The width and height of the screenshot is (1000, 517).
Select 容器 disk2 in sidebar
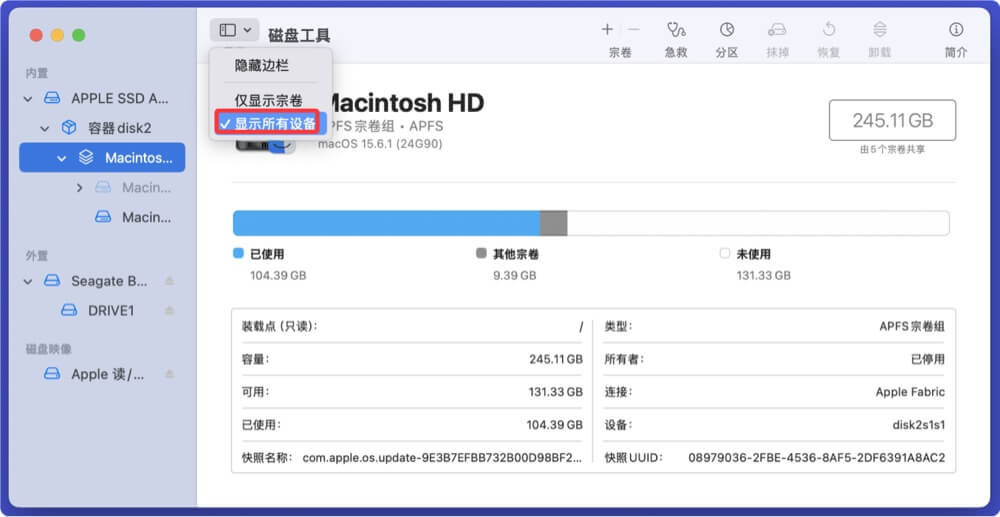coord(102,128)
